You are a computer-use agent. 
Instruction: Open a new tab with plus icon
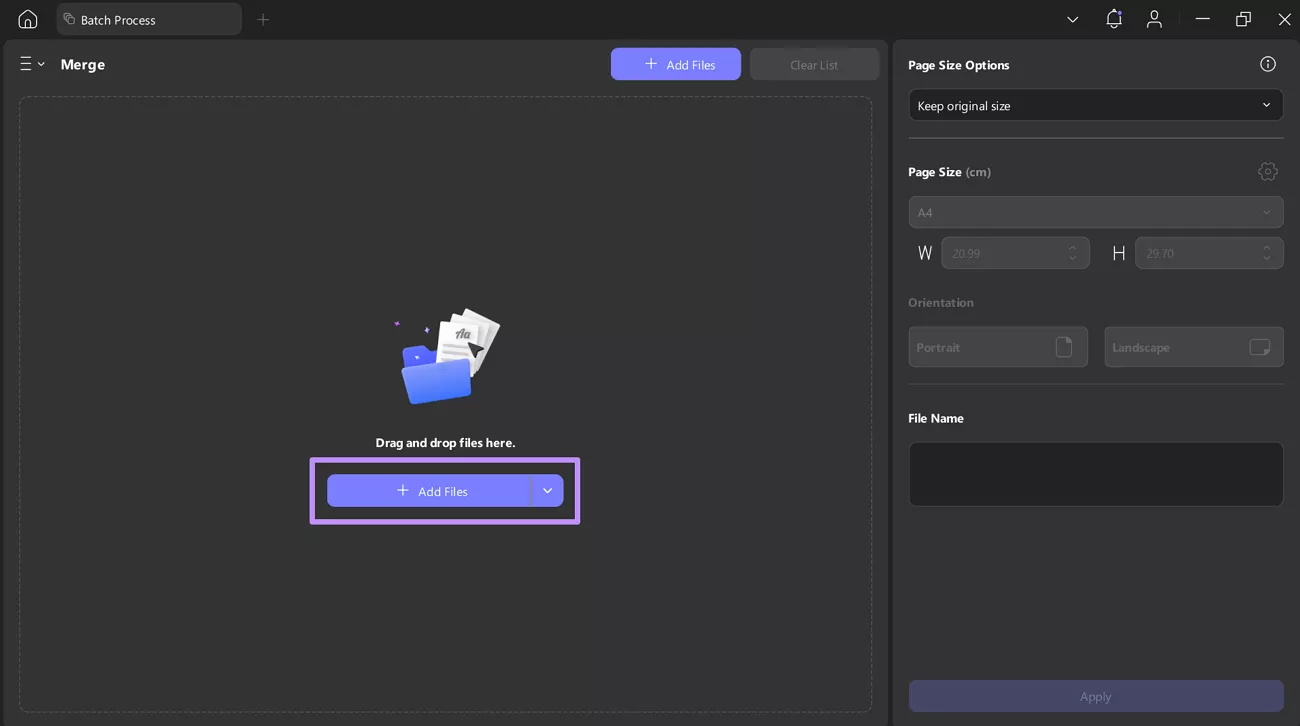263,19
